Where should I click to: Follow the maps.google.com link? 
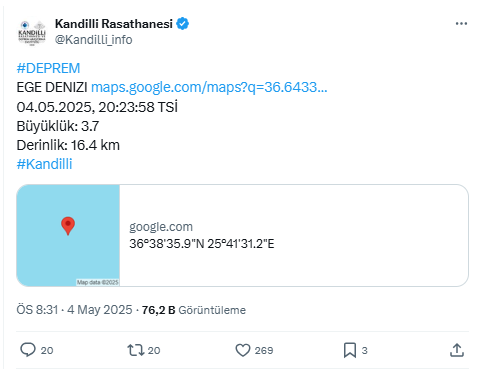click(x=209, y=87)
